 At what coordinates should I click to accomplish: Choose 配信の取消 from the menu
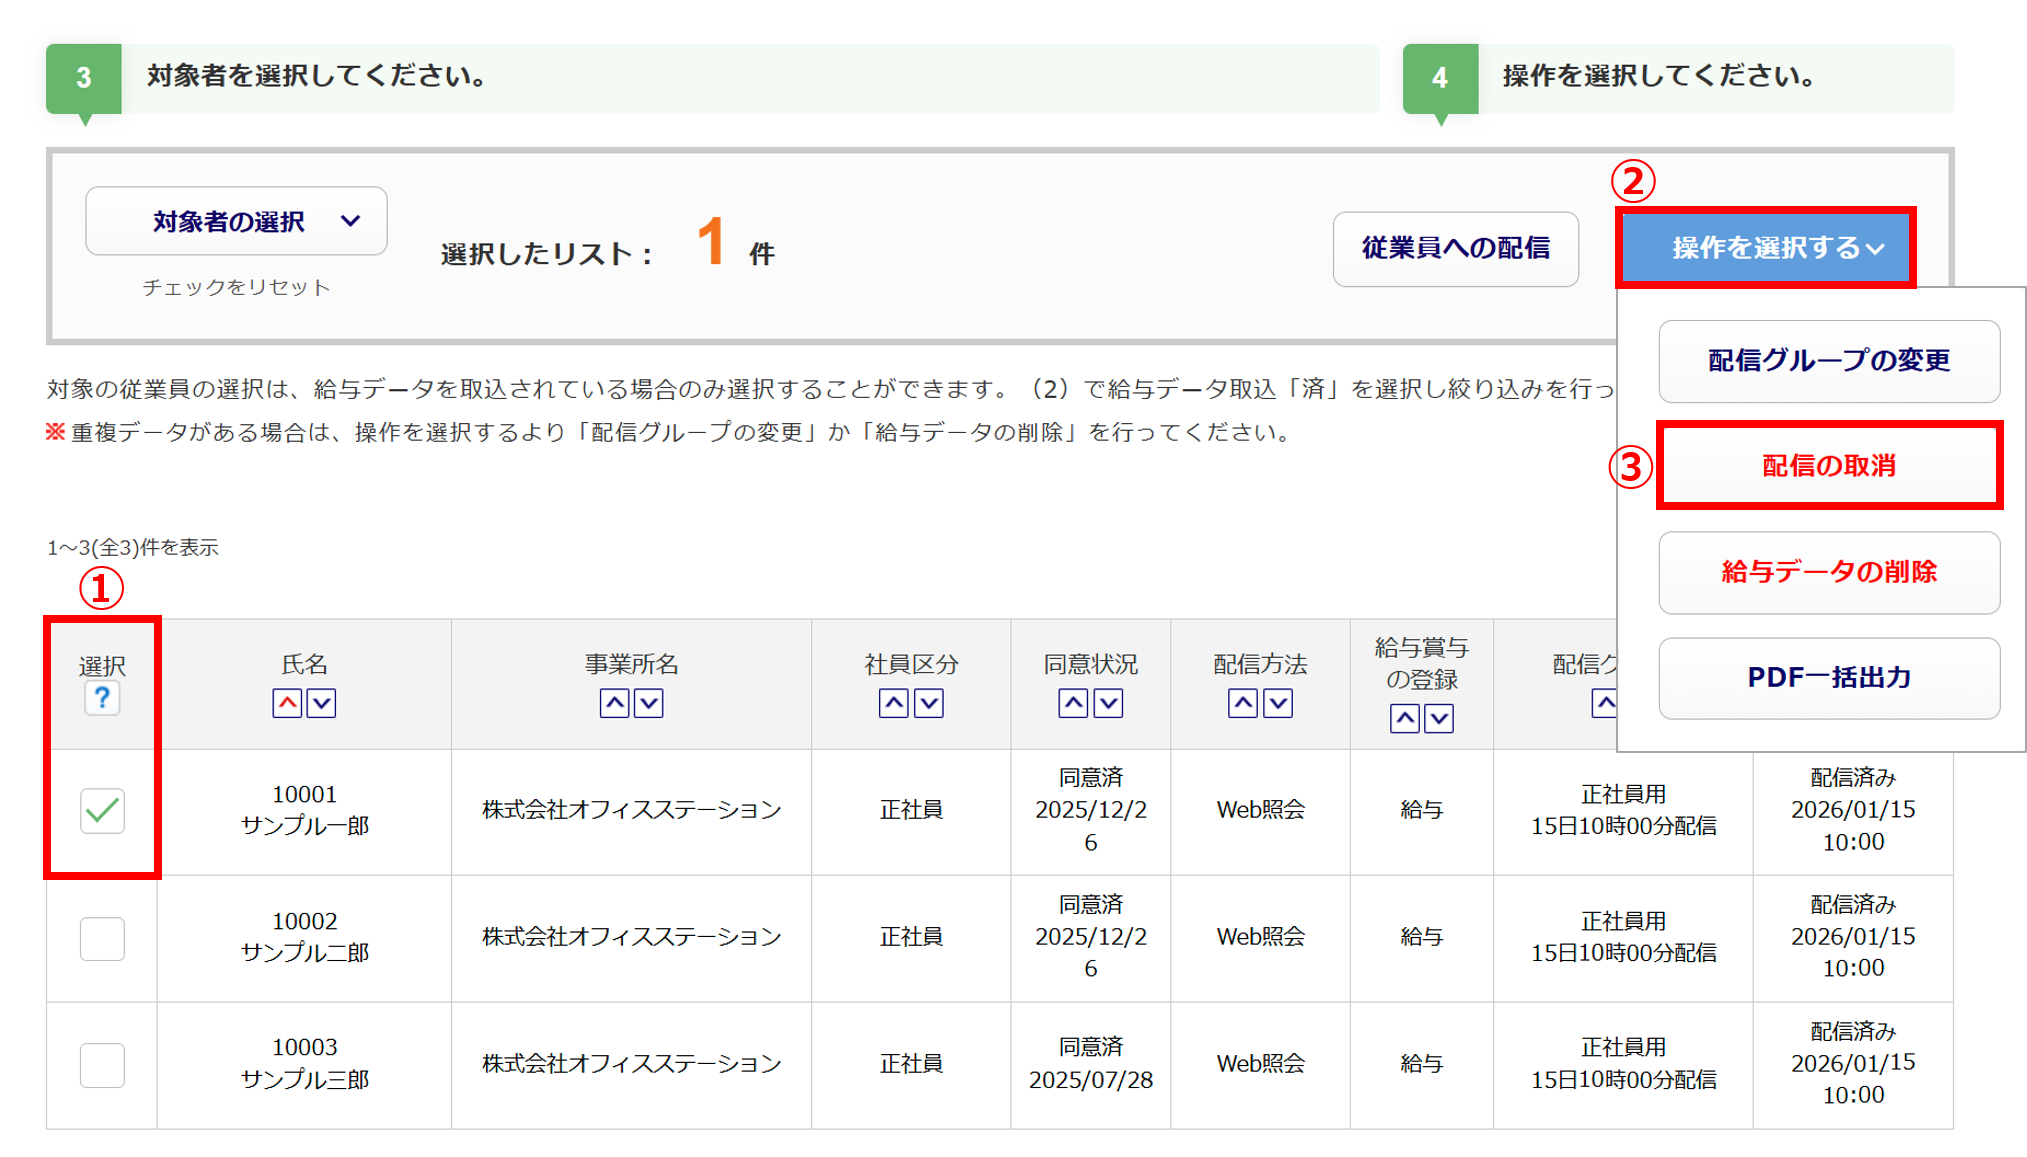1828,466
